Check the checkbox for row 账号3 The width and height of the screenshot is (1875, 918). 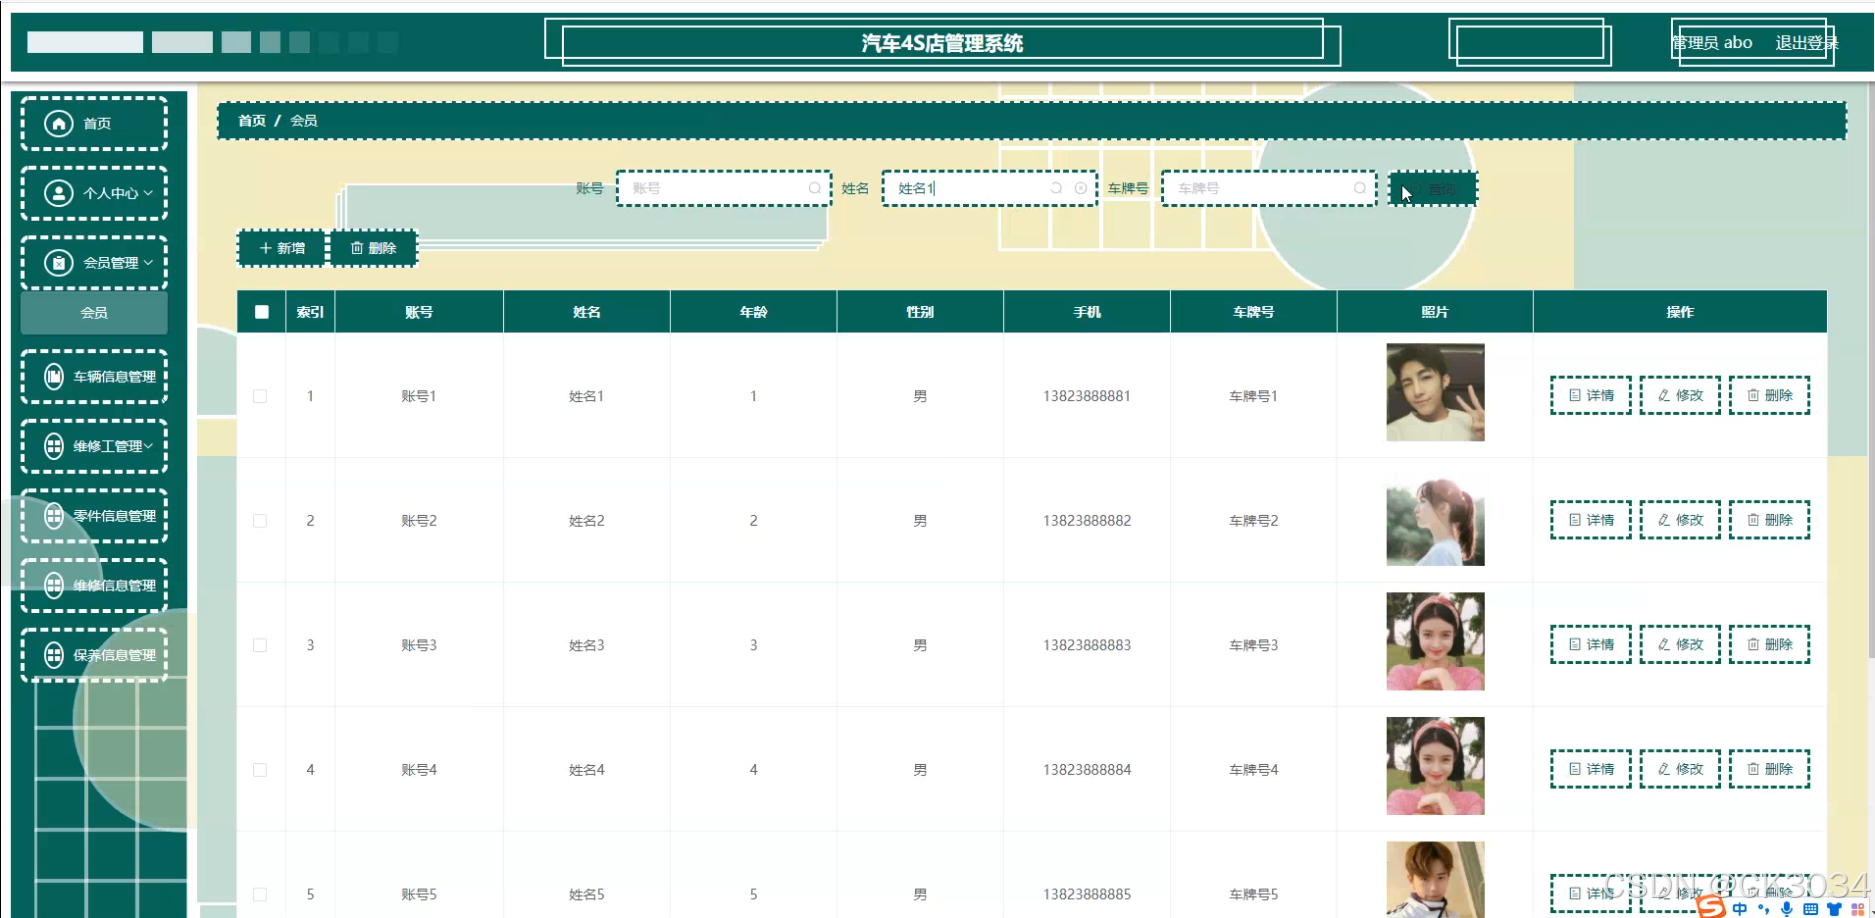tap(261, 645)
